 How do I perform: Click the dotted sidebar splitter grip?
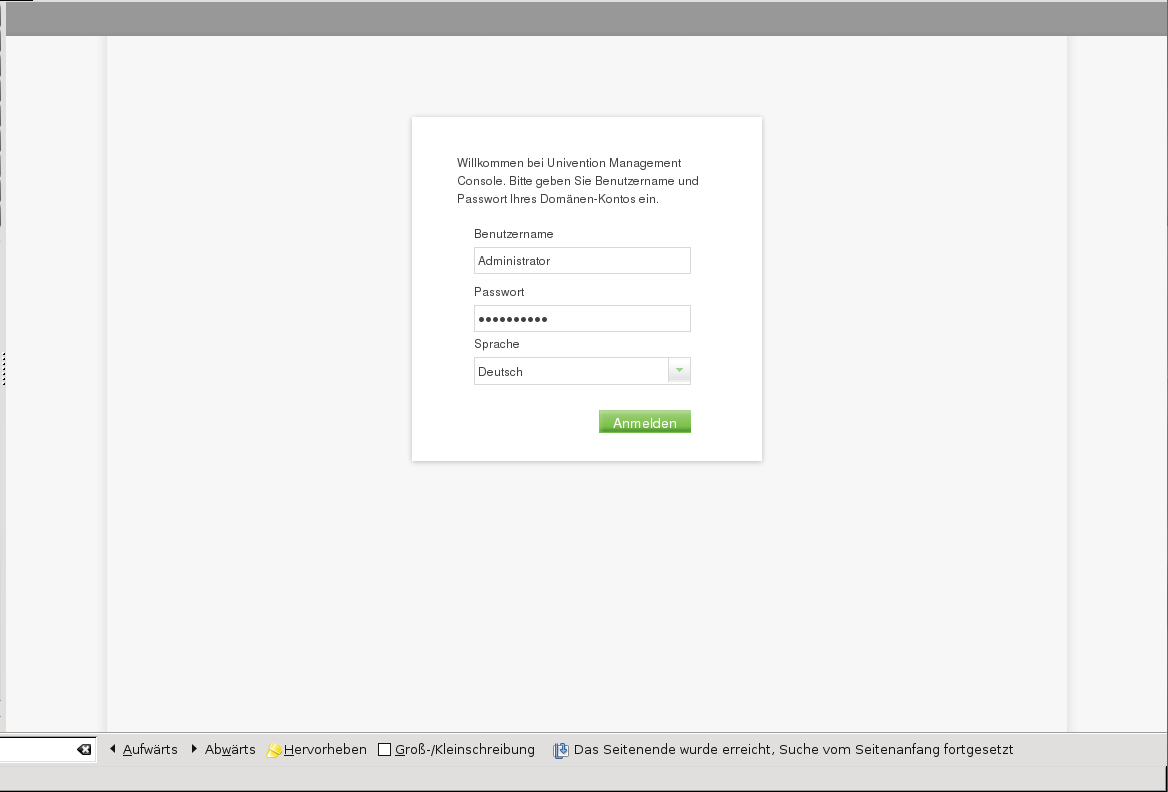pos(4,369)
